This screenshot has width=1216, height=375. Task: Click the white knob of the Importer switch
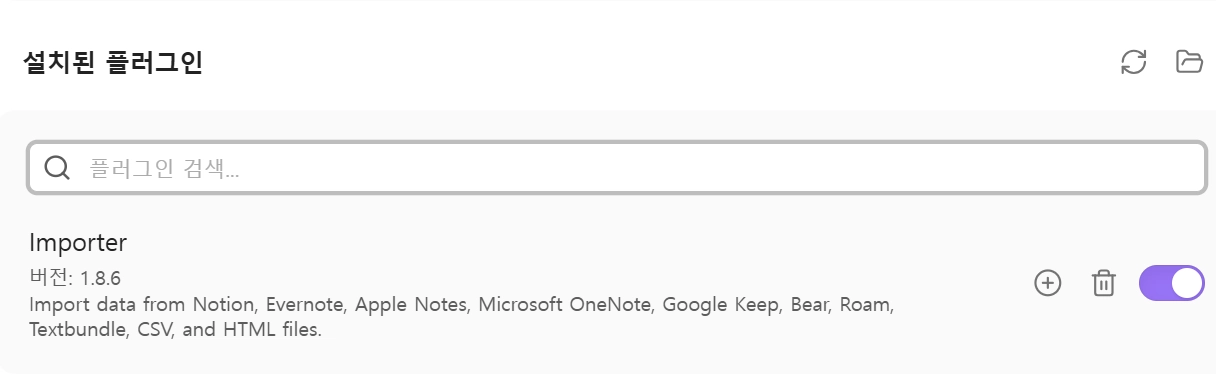[1187, 283]
